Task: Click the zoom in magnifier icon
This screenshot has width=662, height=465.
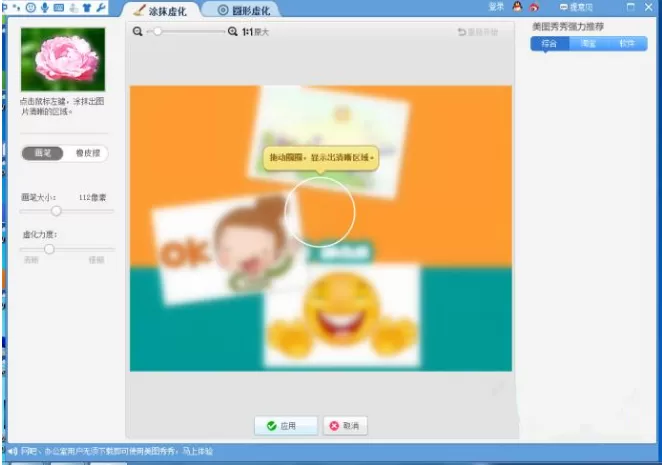Action: [233, 31]
